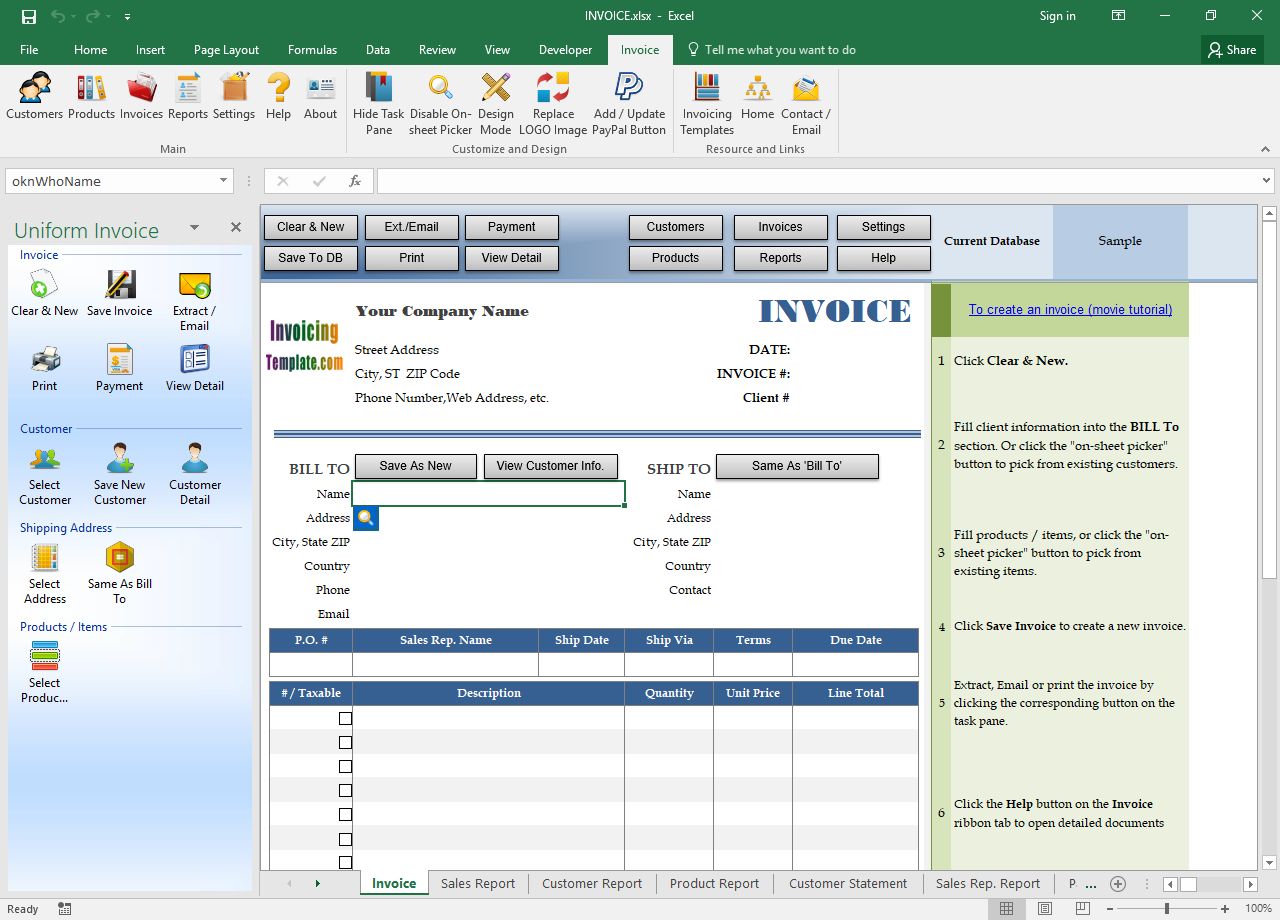Tick the seventh line item's Taxable checkbox
The width and height of the screenshot is (1280, 920).
[x=345, y=862]
